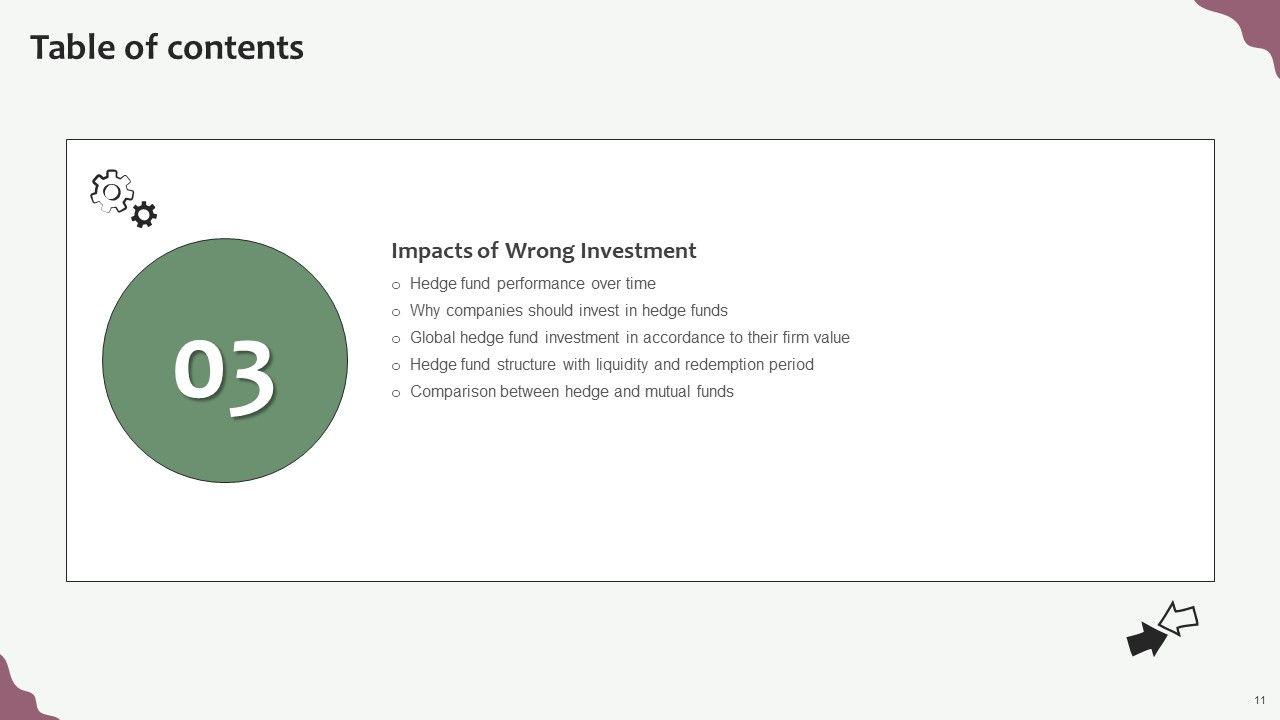Click the bullet before 'Global hedge fund investment'
1280x720 pixels.
[396, 339]
